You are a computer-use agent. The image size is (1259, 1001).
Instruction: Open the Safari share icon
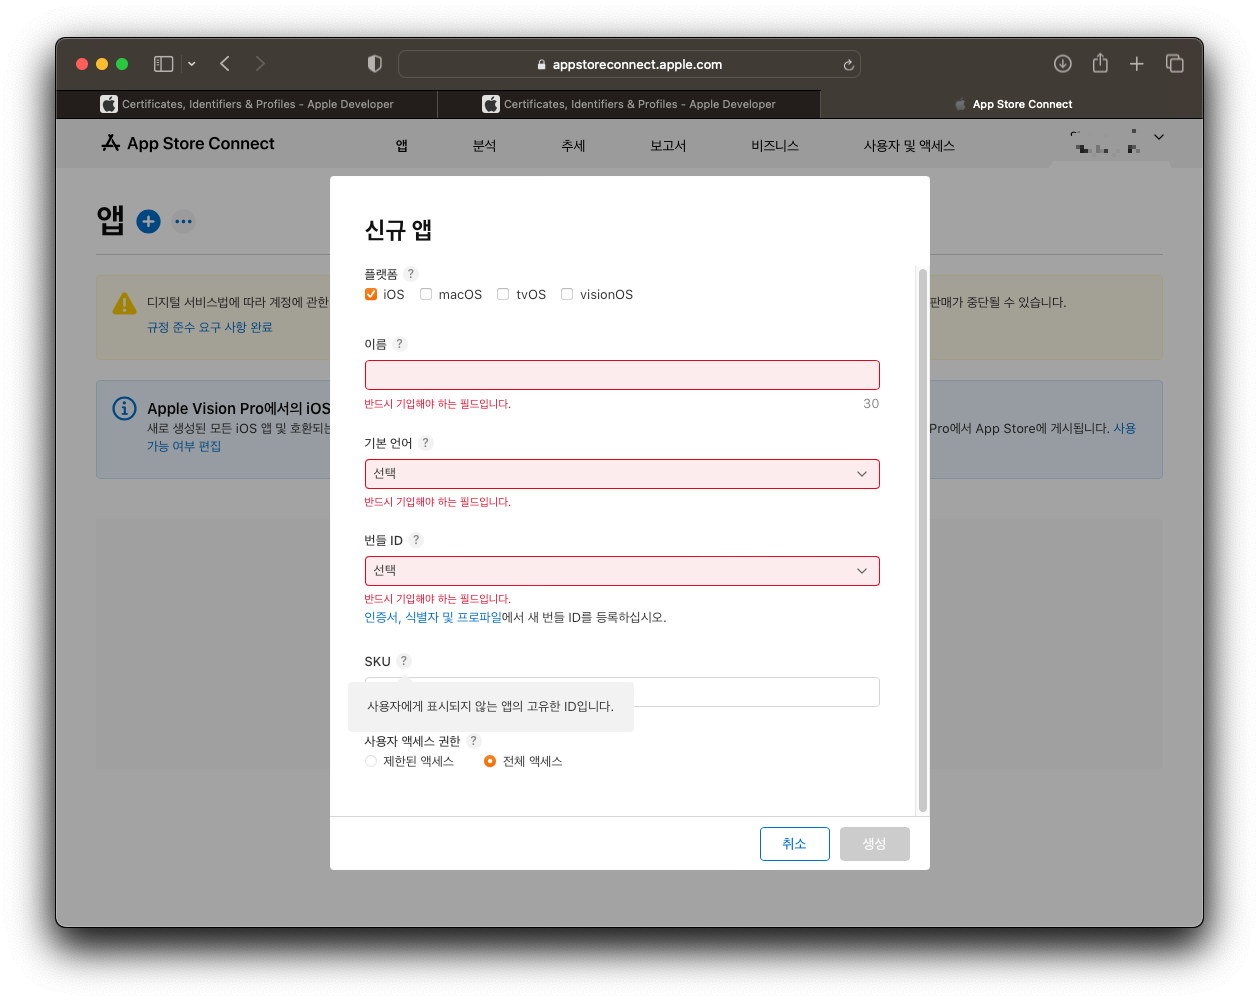point(1100,63)
